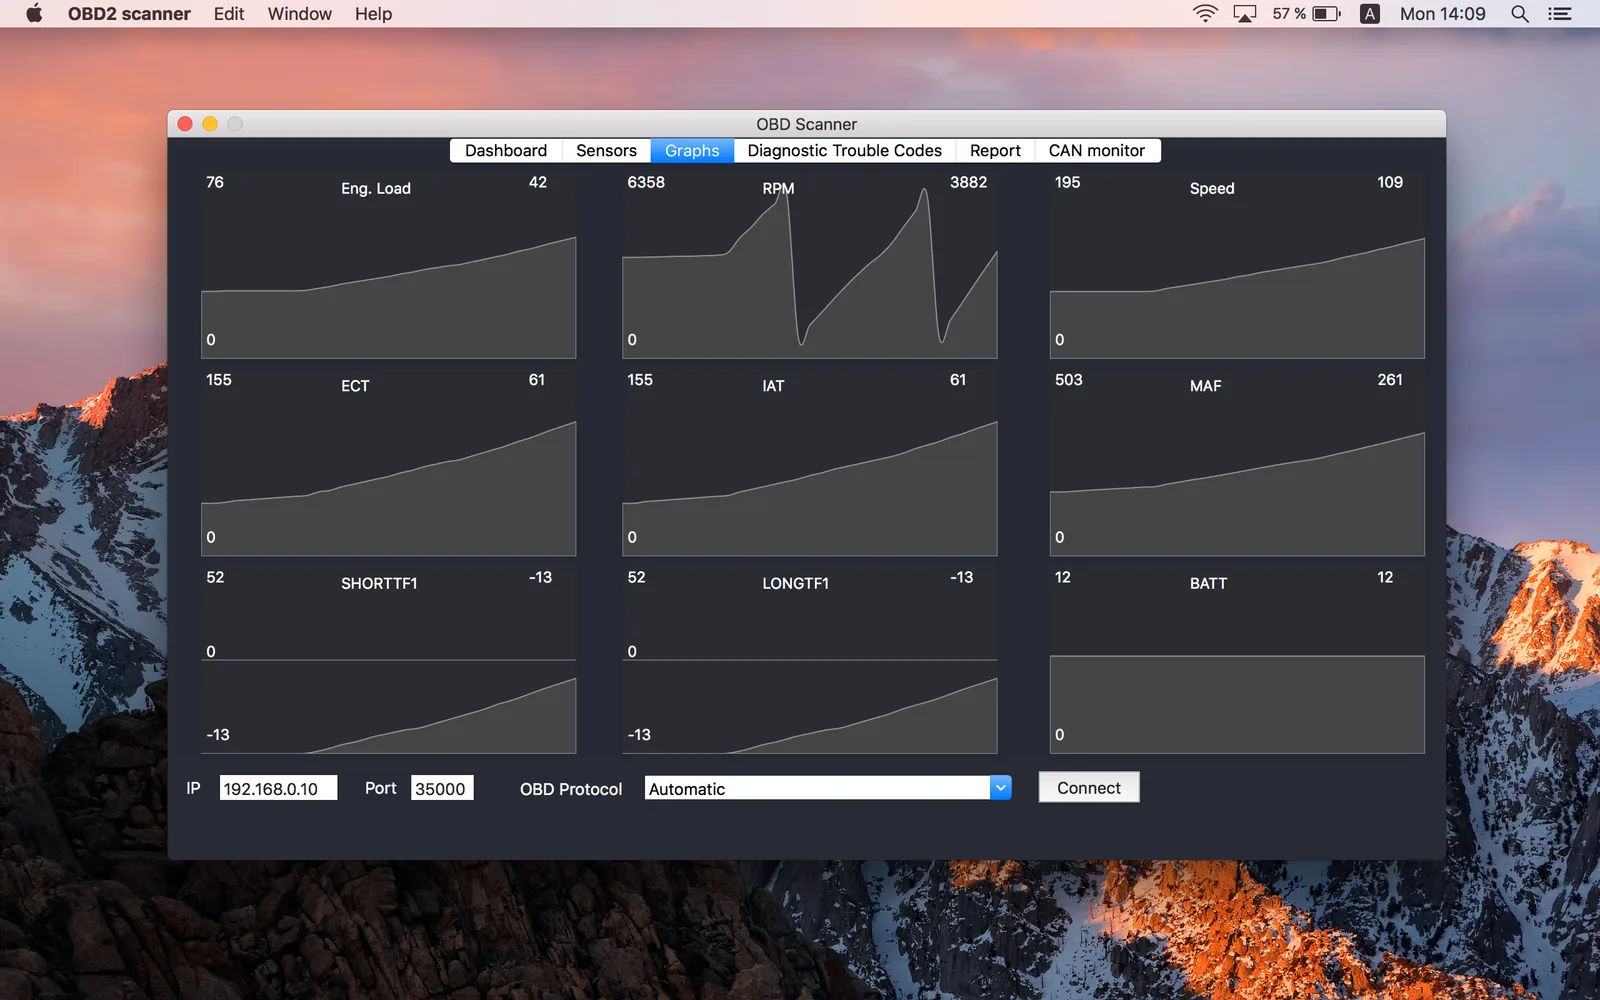Open the Help menu
Image resolution: width=1600 pixels, height=1000 pixels.
[x=373, y=13]
